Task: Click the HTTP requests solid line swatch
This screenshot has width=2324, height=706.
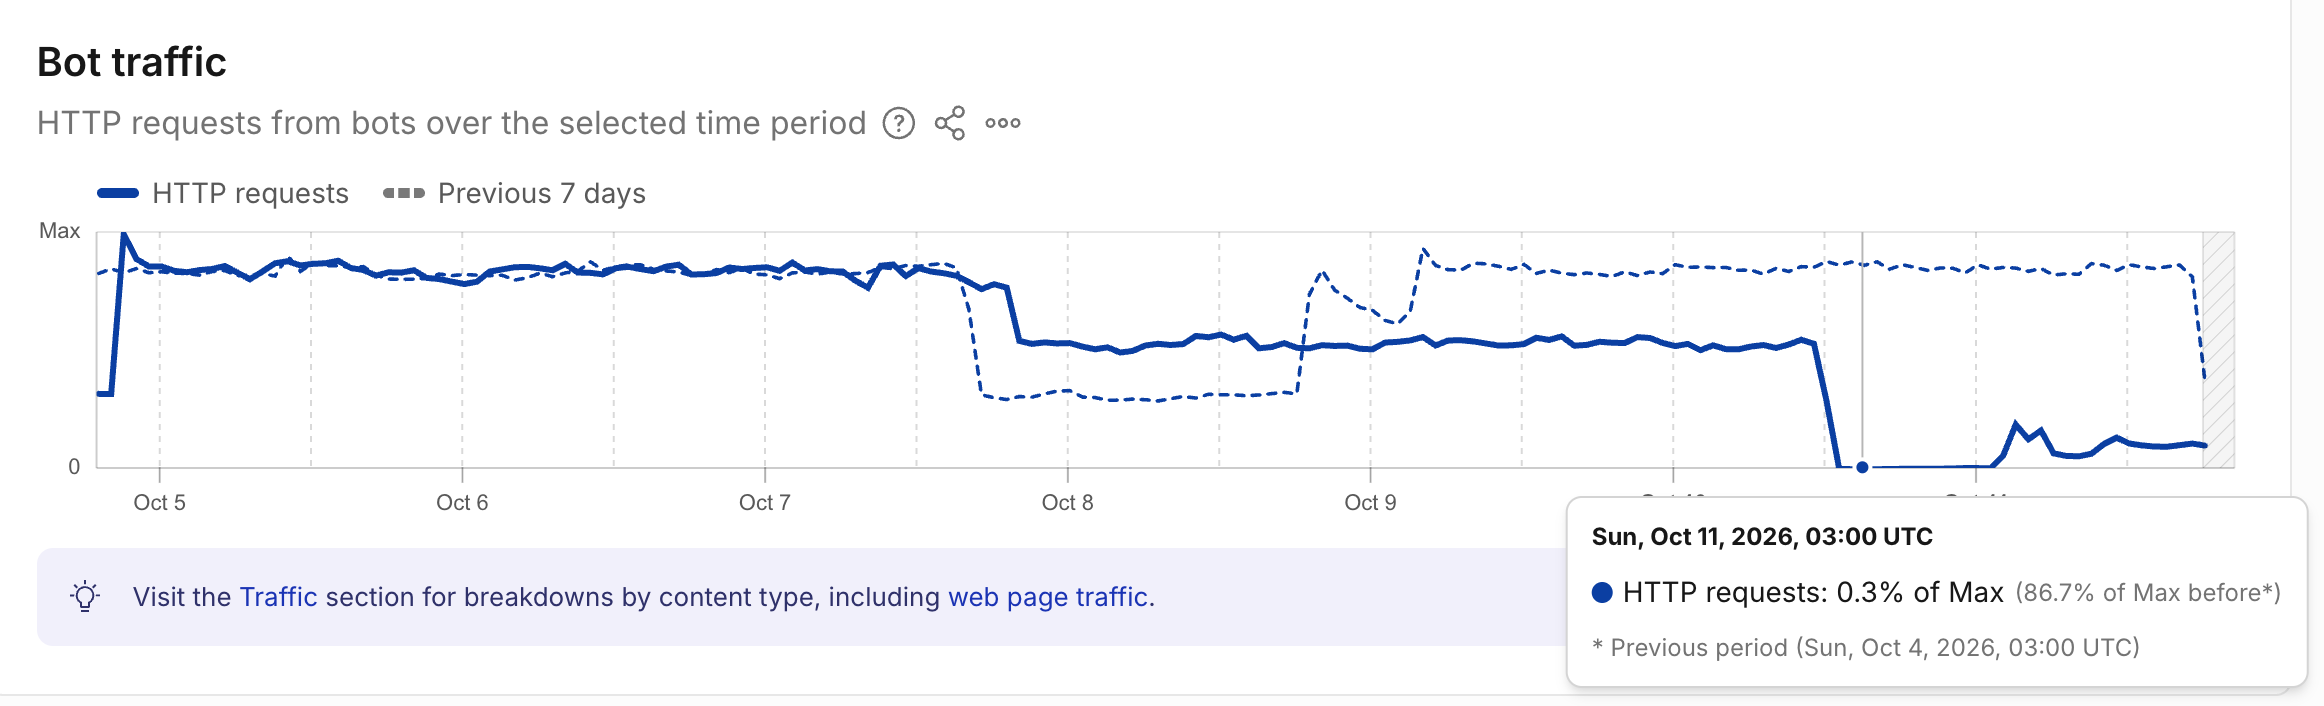Action: click(118, 193)
